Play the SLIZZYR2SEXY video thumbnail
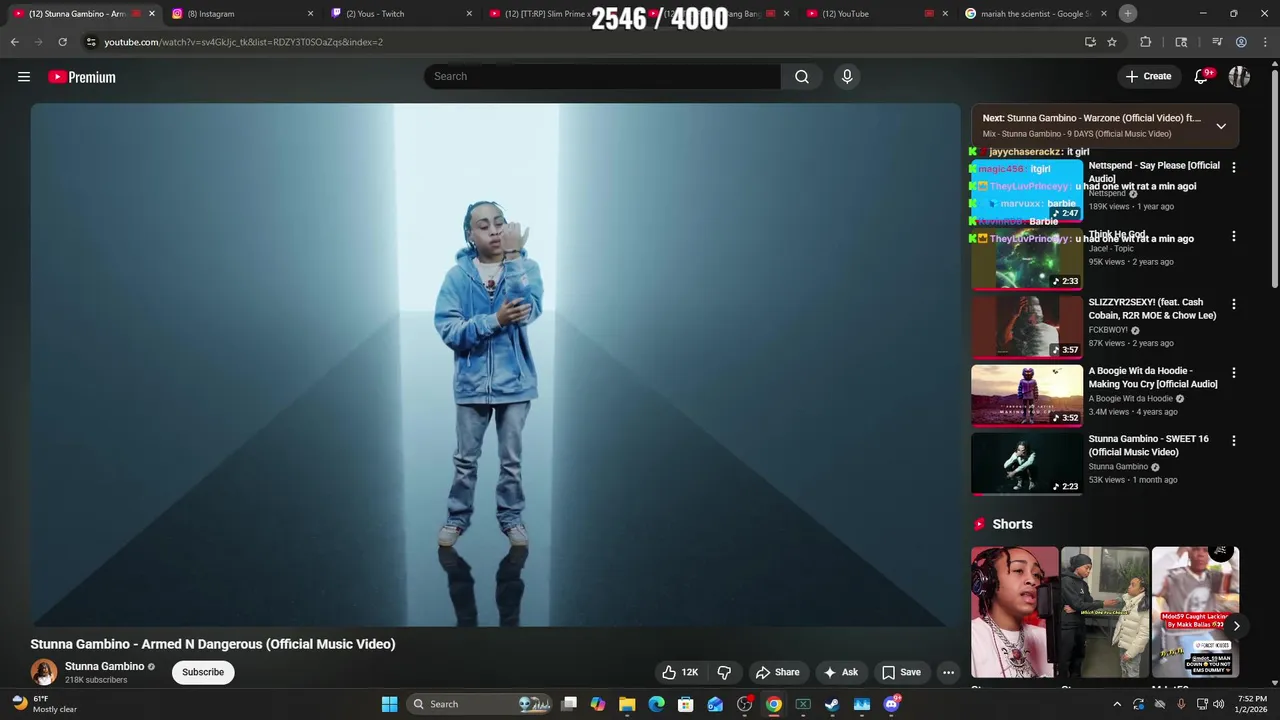Viewport: 1280px width, 720px height. pos(1027,328)
